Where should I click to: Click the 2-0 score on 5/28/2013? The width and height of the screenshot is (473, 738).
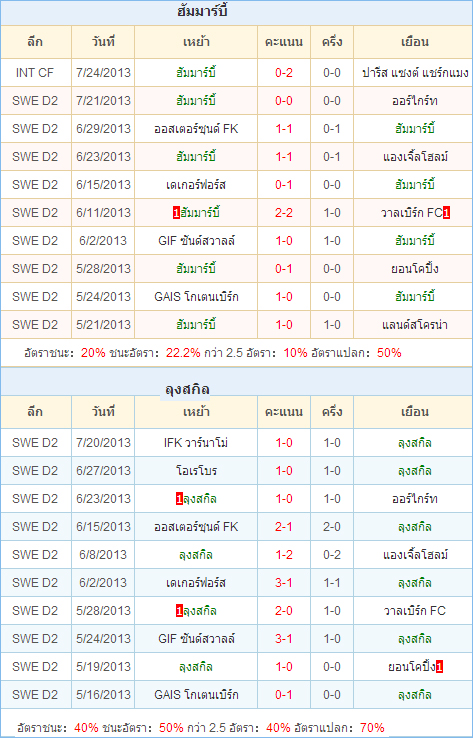[x=284, y=611]
